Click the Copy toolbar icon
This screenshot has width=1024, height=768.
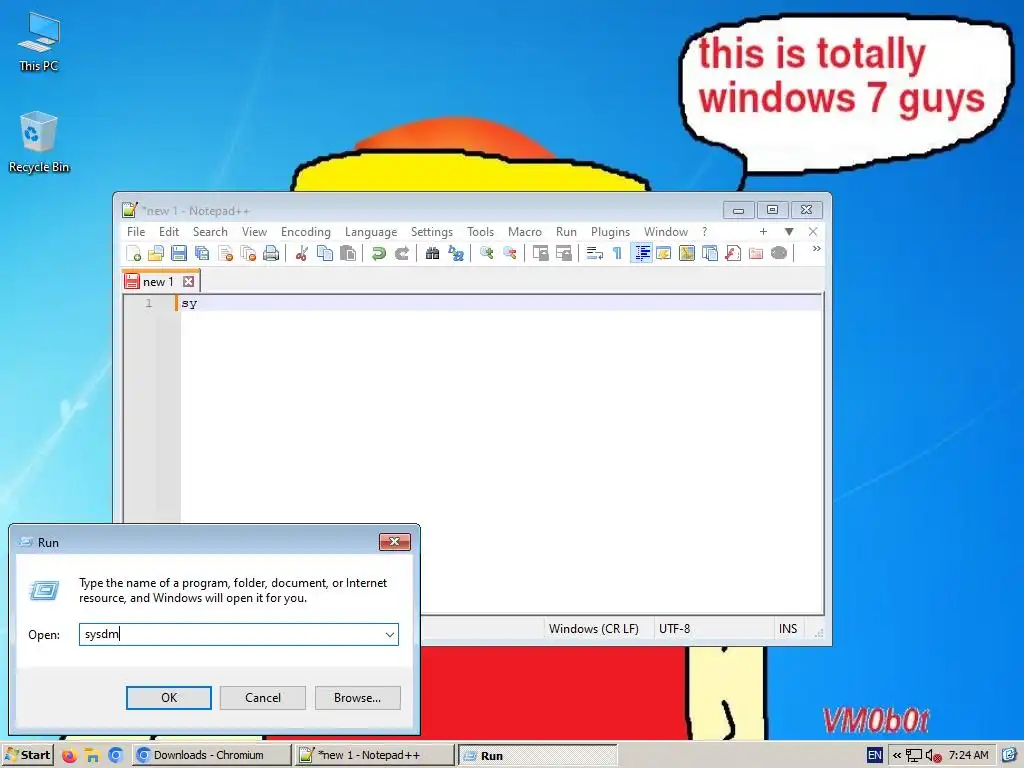pyautogui.click(x=325, y=253)
